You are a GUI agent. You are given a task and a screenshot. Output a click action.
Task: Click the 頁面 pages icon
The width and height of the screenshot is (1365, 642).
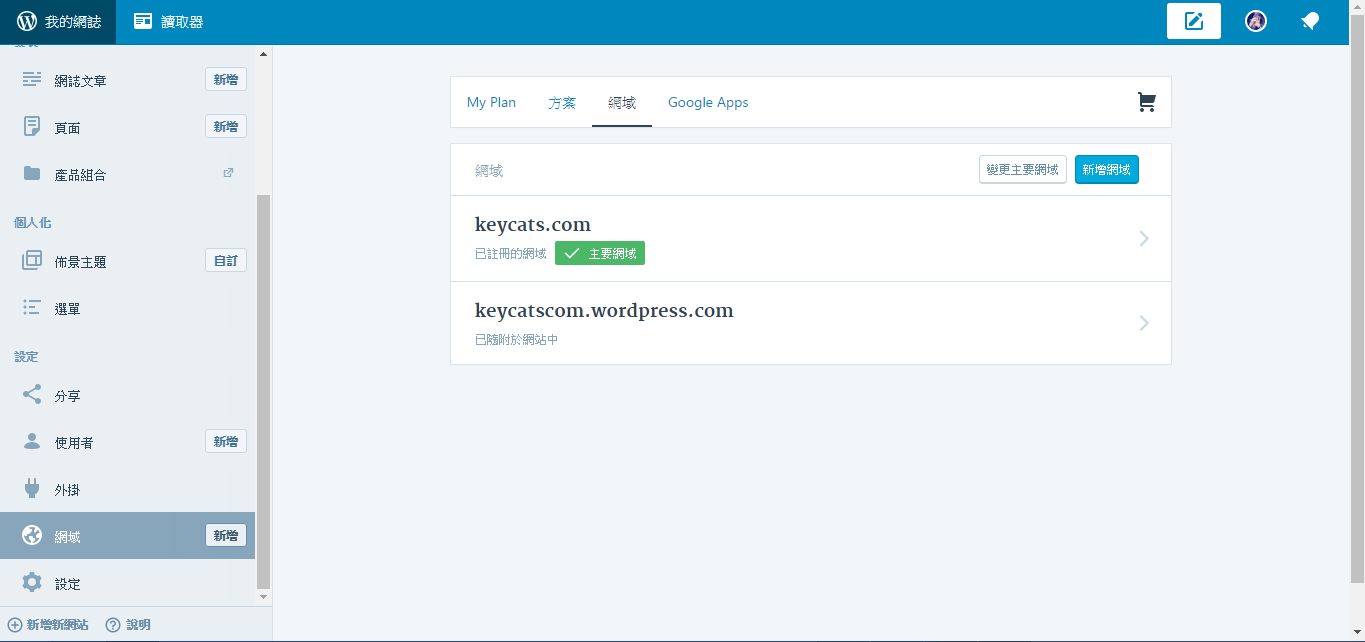32,127
